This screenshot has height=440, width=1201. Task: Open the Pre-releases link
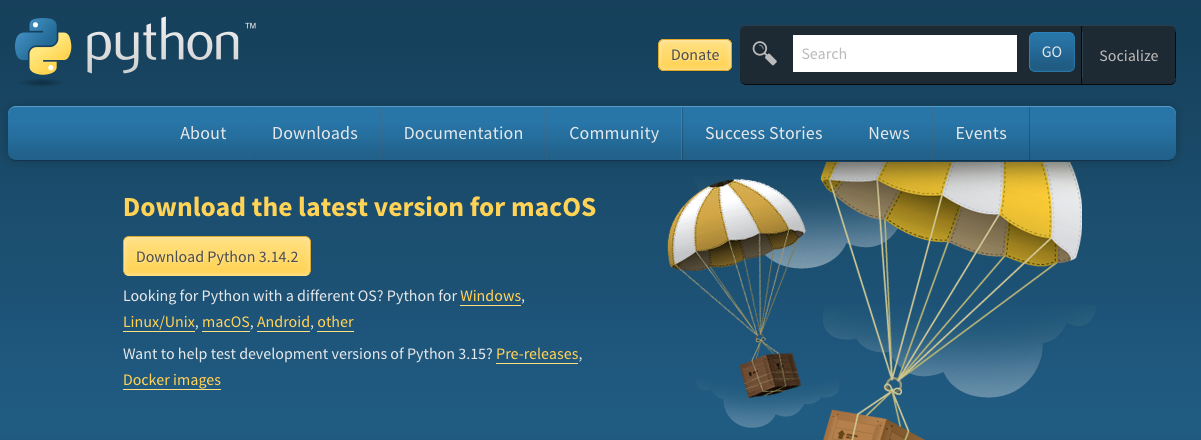537,354
